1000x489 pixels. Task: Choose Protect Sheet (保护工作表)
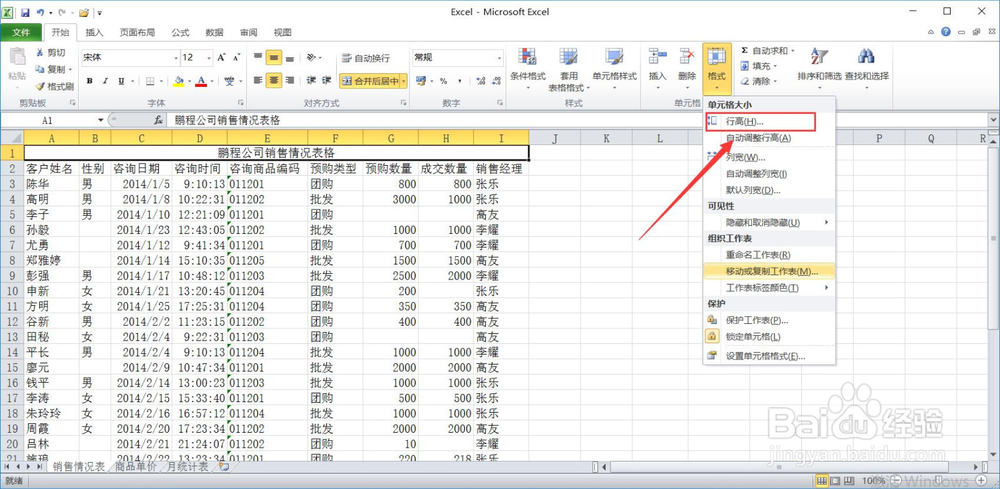[769, 320]
